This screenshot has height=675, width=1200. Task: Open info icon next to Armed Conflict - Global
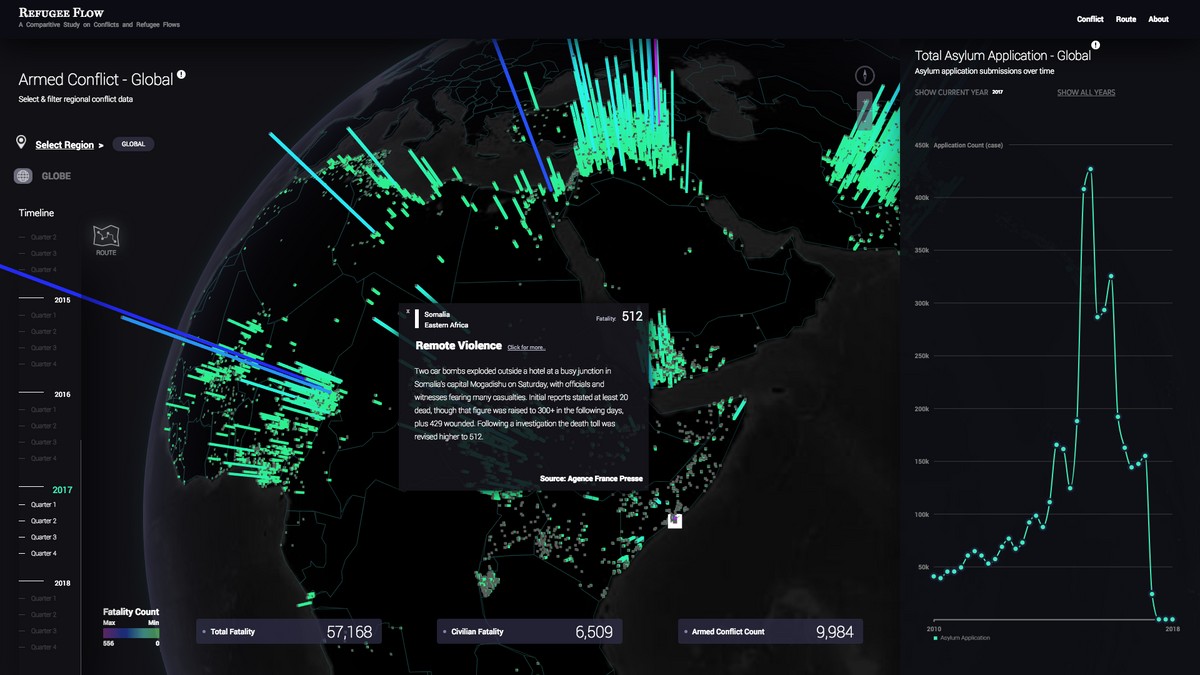pyautogui.click(x=181, y=75)
